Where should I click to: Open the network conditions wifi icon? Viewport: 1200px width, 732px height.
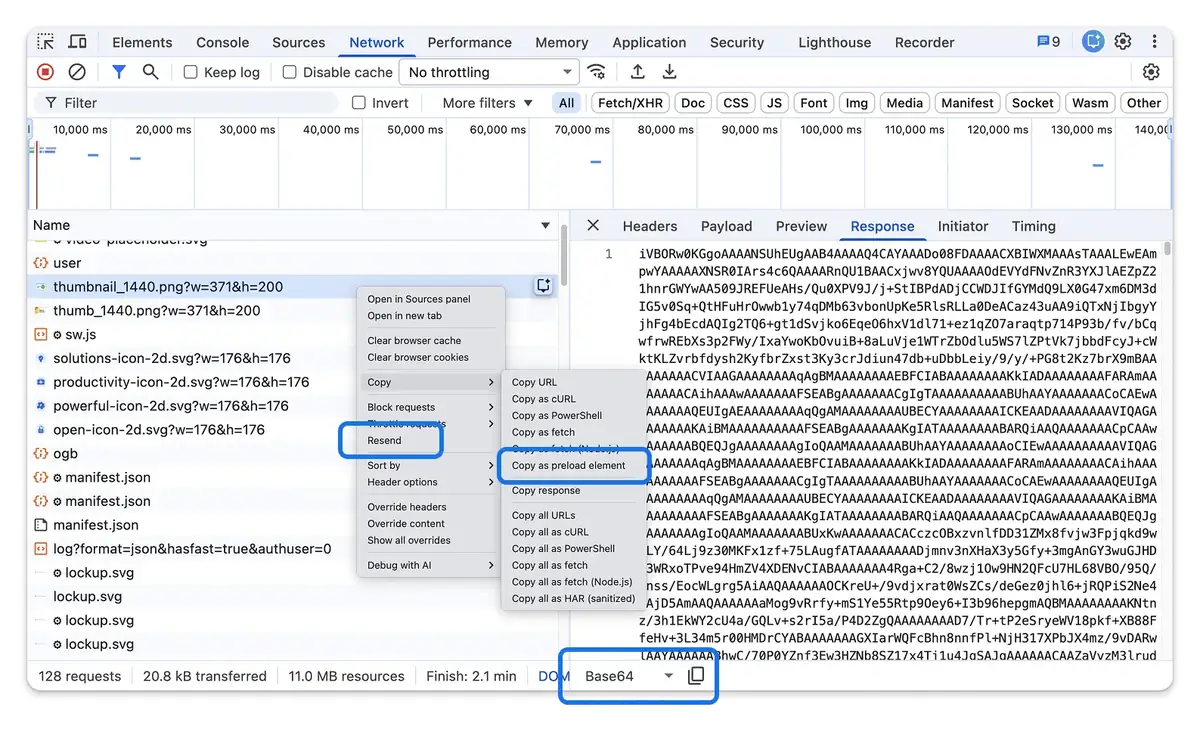[597, 72]
